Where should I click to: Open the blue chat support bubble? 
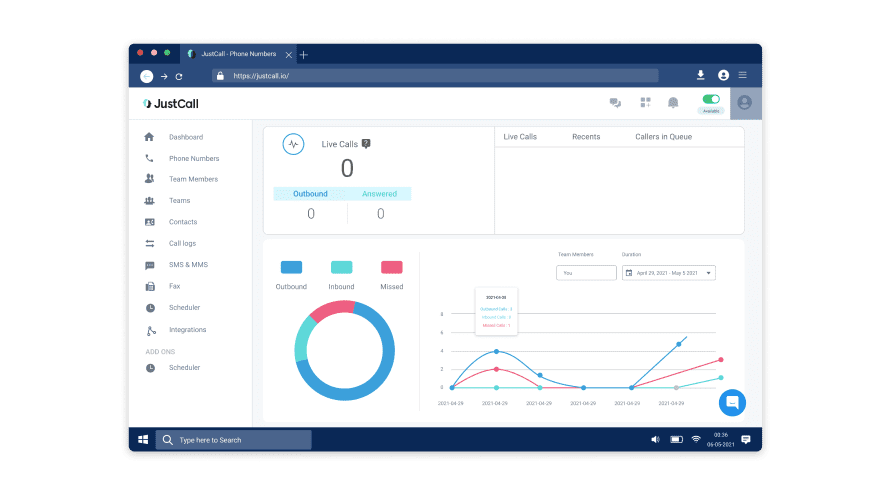pos(732,402)
